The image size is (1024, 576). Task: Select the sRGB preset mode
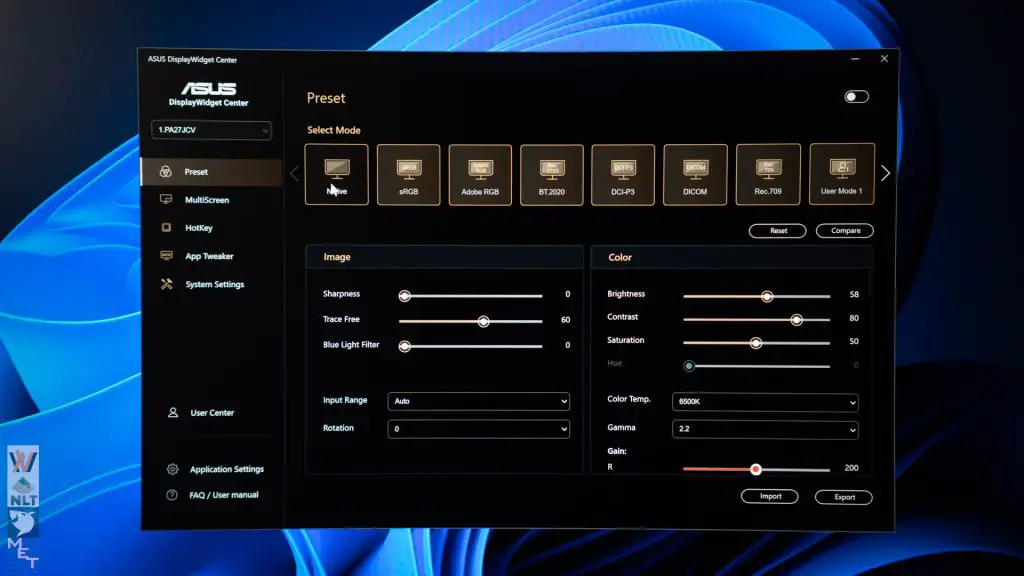tap(408, 174)
